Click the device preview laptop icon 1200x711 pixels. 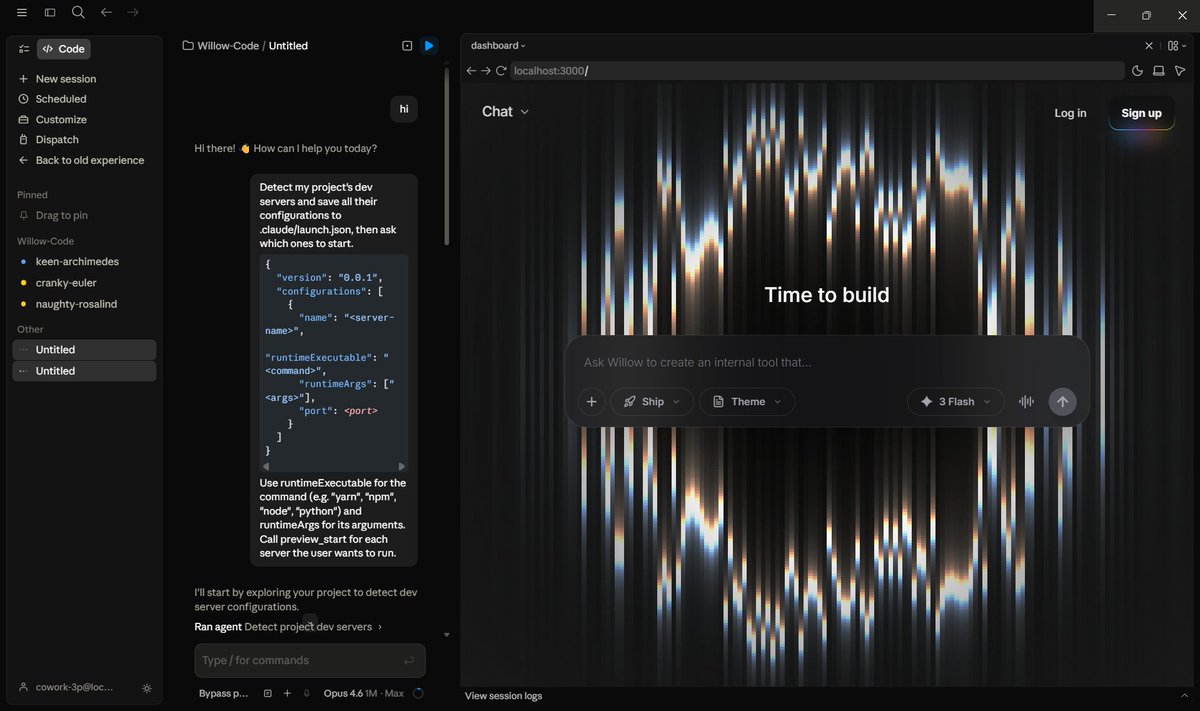coord(1158,71)
